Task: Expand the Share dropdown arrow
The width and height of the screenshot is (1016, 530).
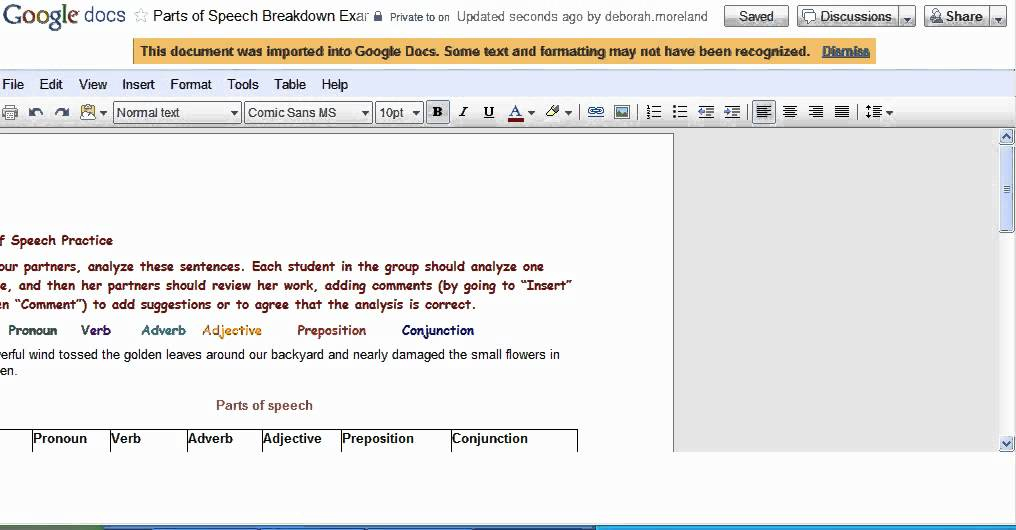Action: (998, 17)
